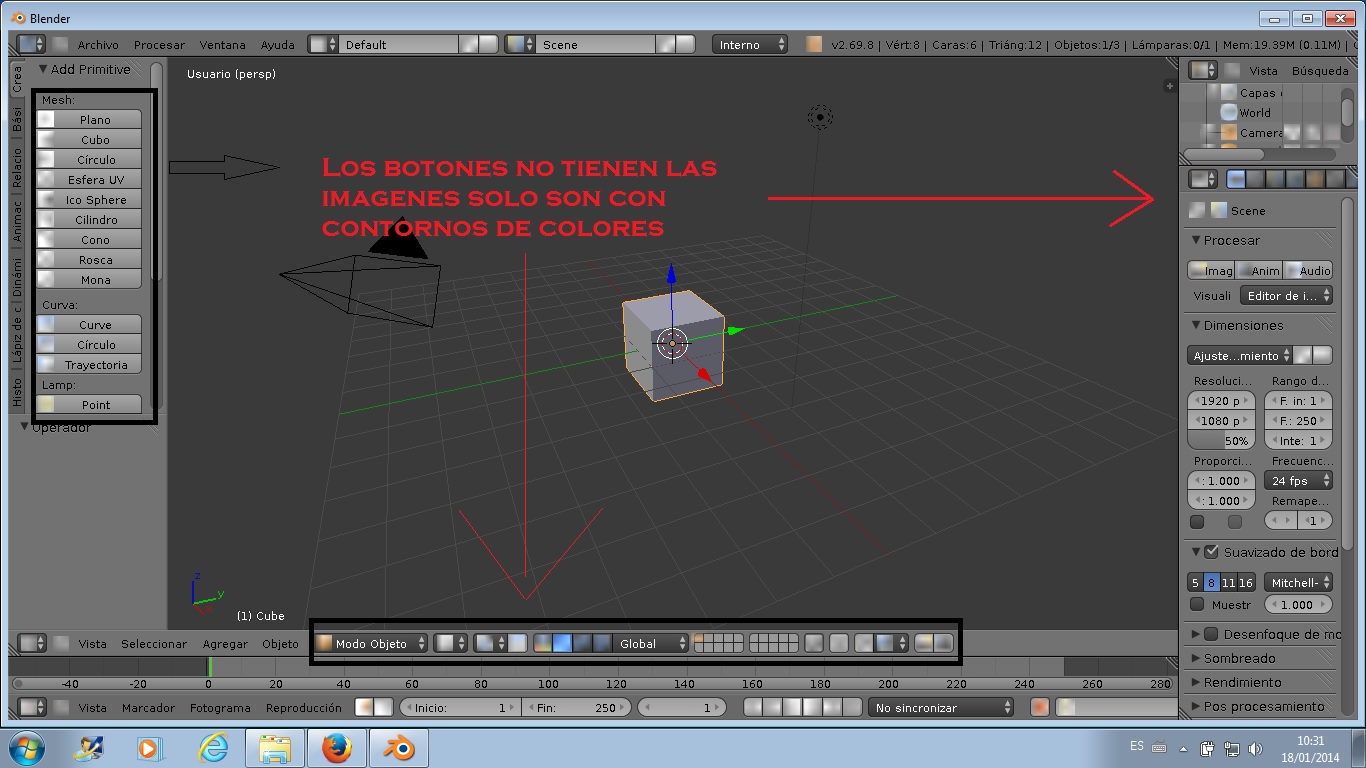Open the Render Layers properties tab
Viewport: 1366px width, 768px height.
point(1256,179)
